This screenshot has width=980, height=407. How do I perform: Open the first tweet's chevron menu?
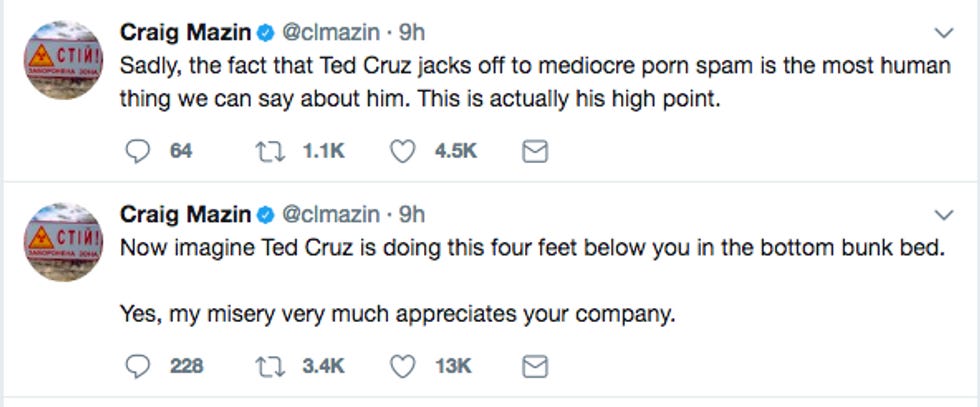tap(943, 33)
